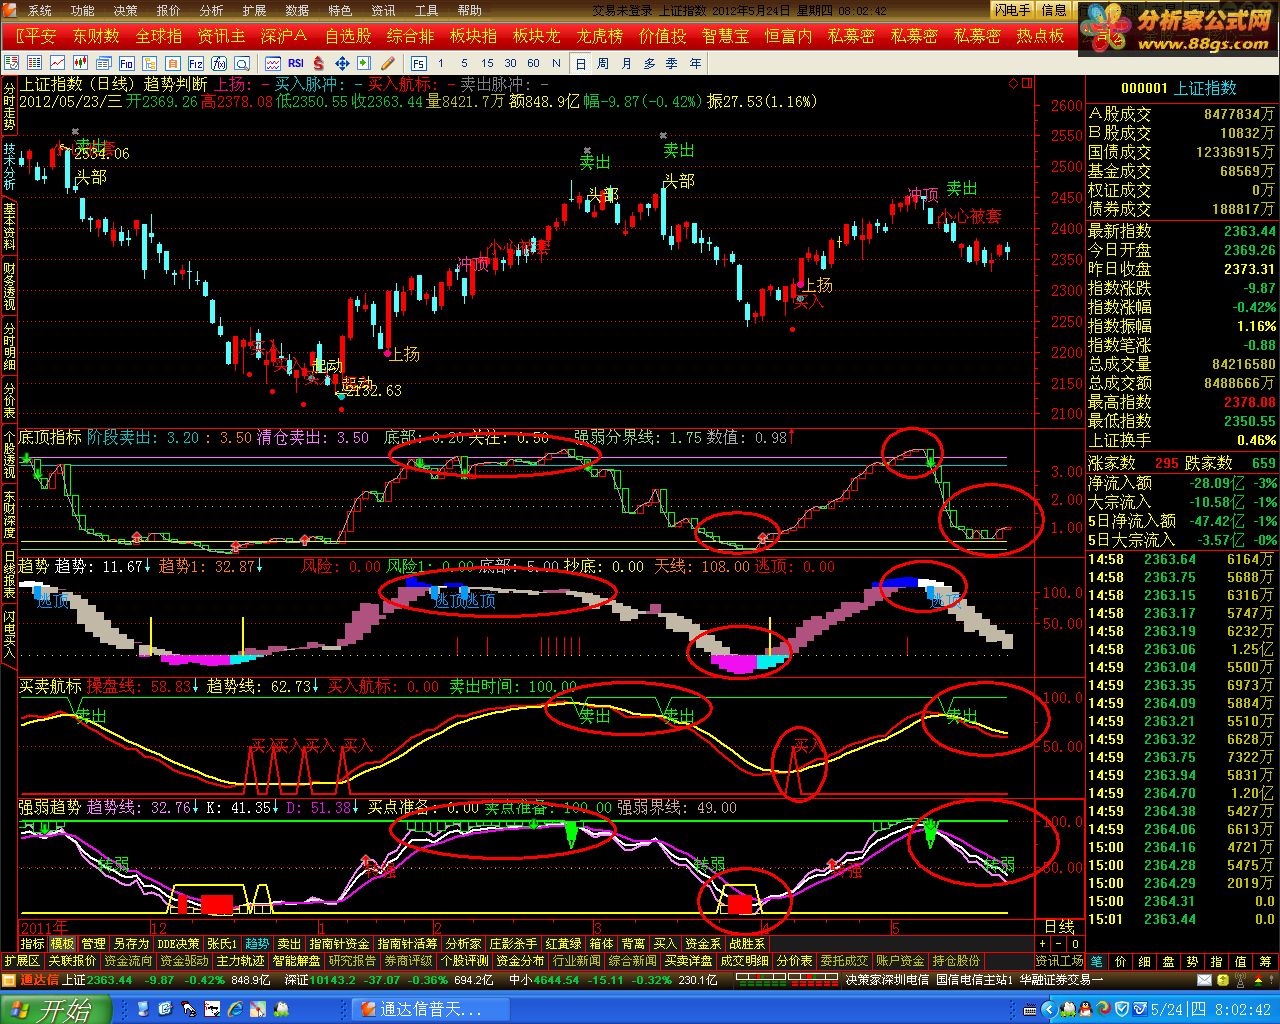This screenshot has height=1024, width=1280.
Task: Click the Fi2 toolbar icon
Action: click(x=196, y=63)
